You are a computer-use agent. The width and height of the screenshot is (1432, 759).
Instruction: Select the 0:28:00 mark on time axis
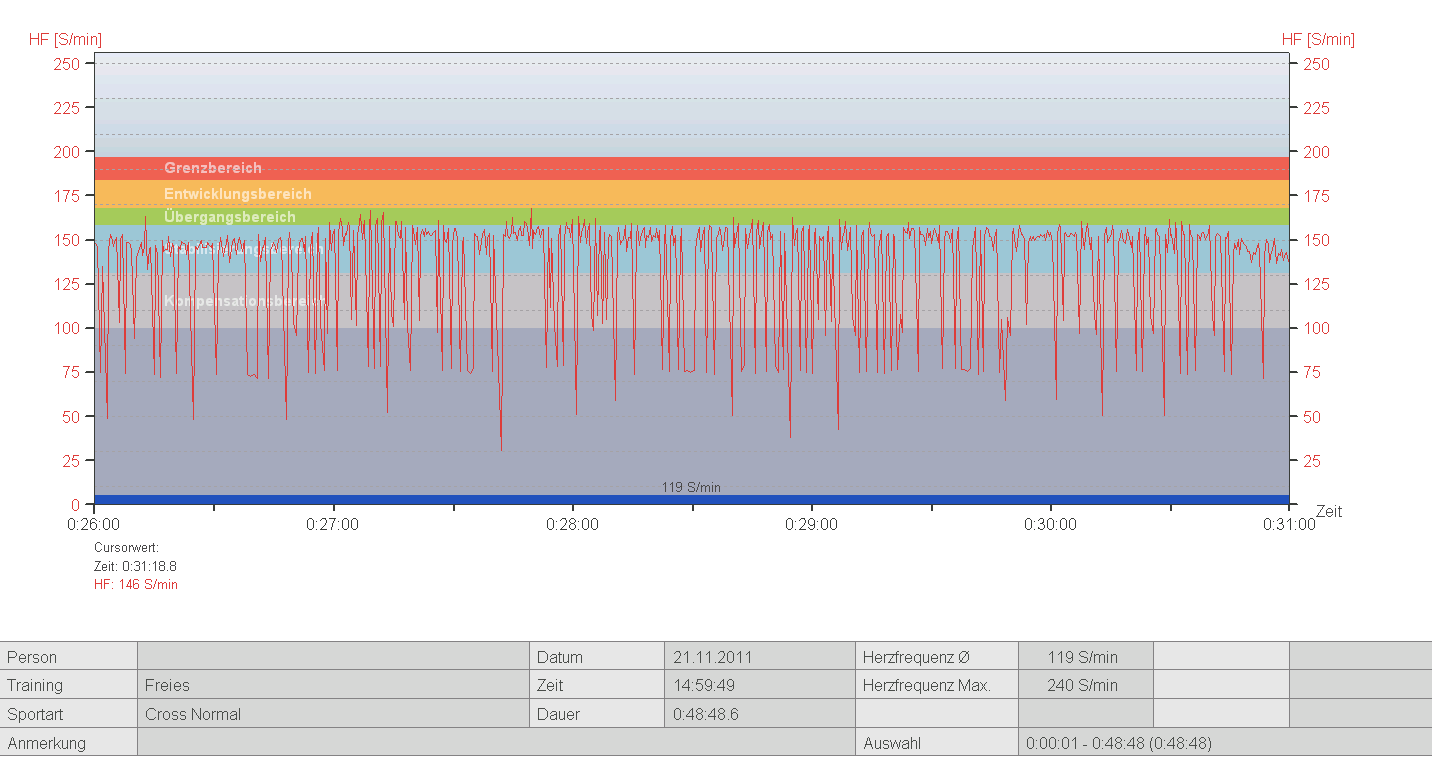tap(573, 524)
